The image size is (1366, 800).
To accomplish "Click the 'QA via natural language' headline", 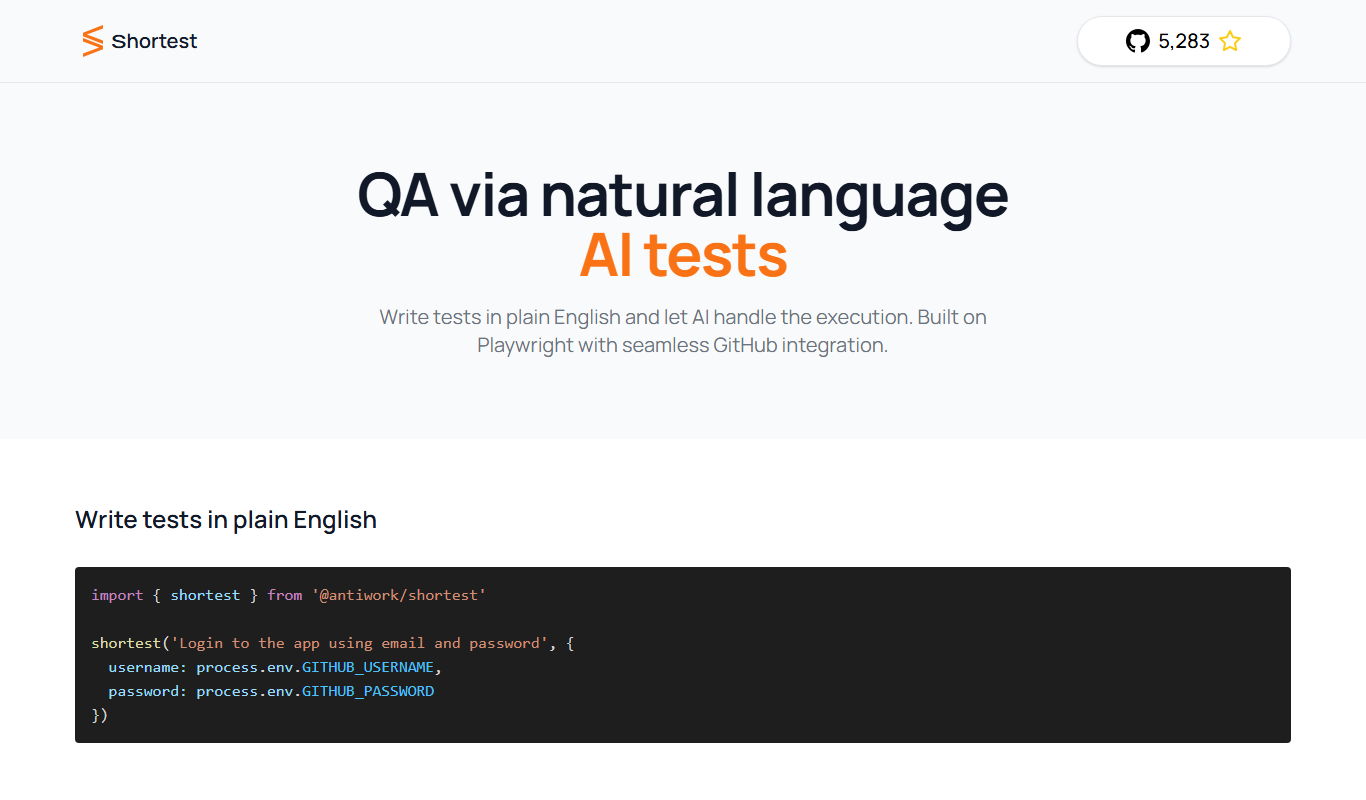I will [x=683, y=194].
